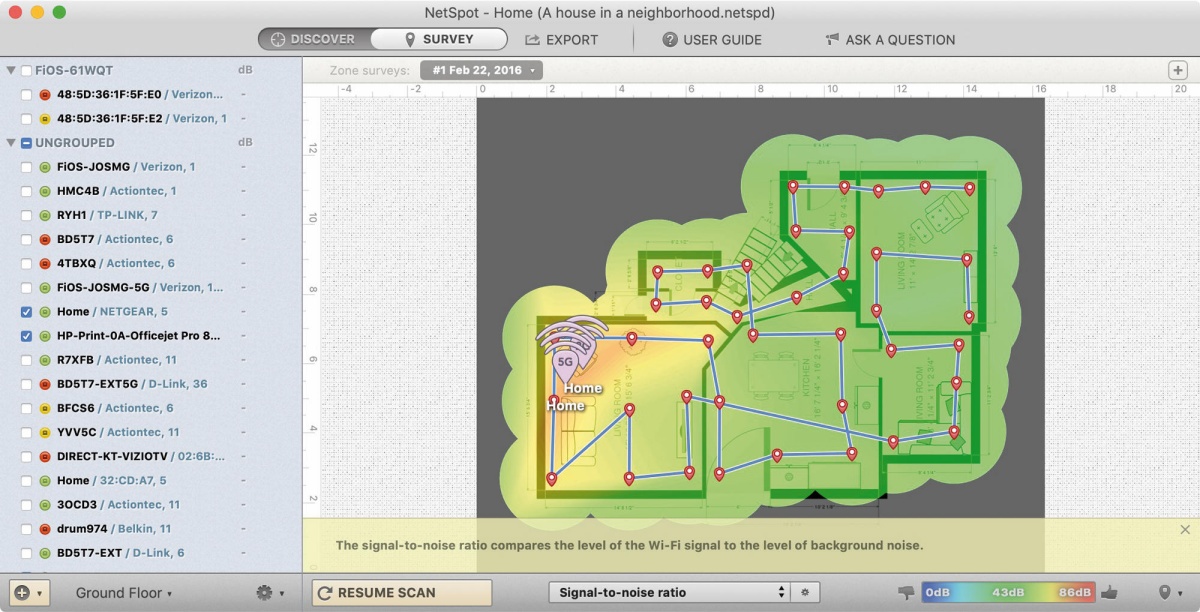The height and width of the screenshot is (612, 1200).
Task: Collapse the UNGROUPED group triangle
Action: (11, 143)
